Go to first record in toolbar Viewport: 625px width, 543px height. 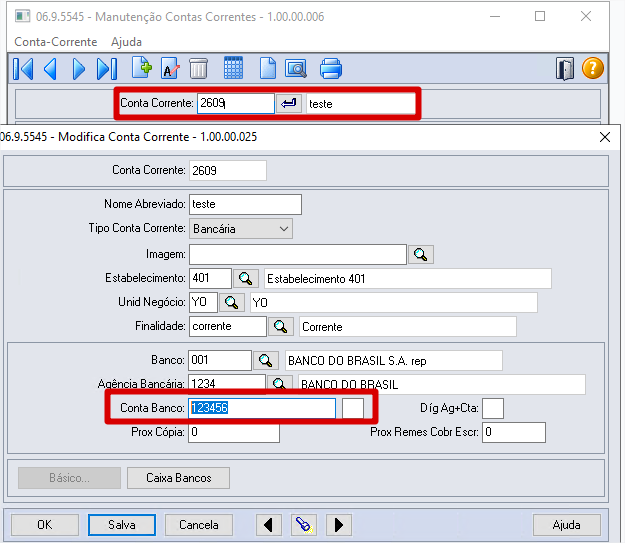tap(23, 69)
